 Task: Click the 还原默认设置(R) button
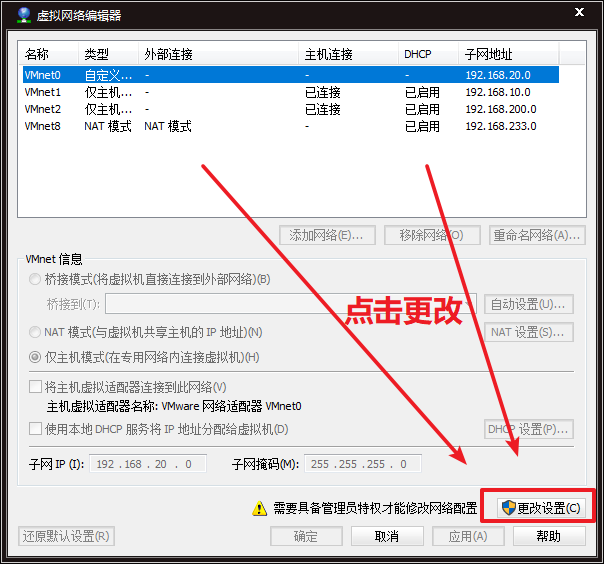[66, 536]
